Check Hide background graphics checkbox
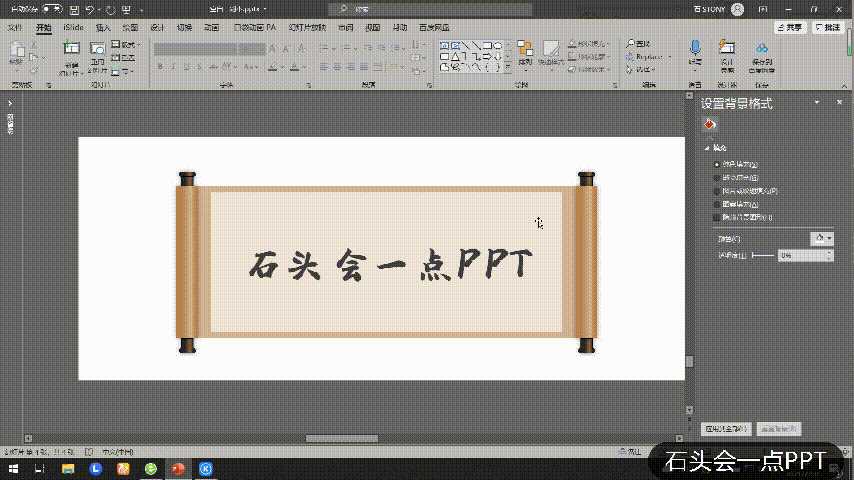 coord(717,217)
